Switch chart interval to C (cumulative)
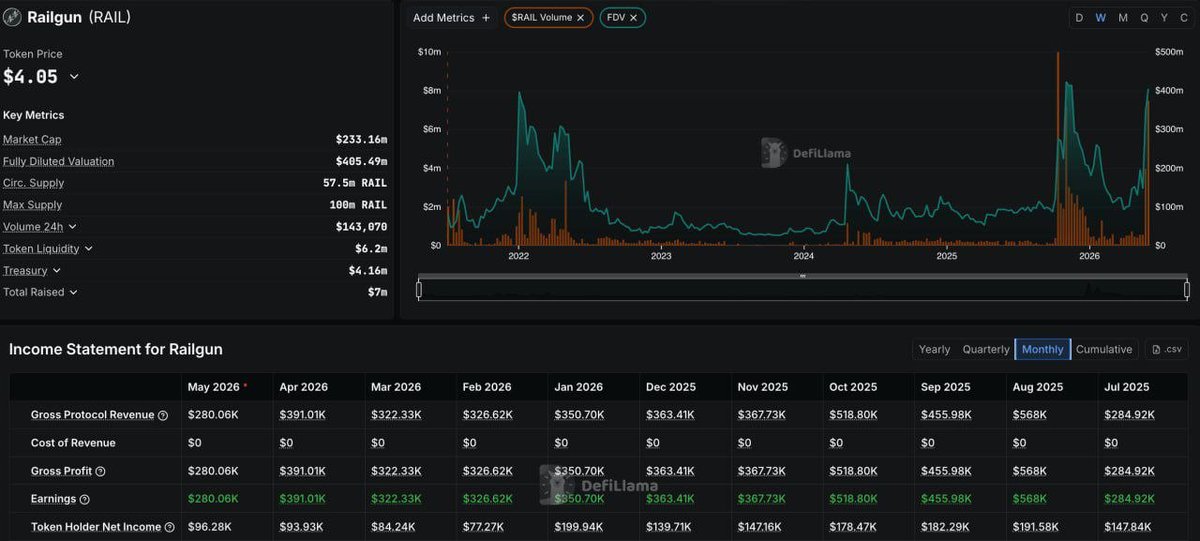This screenshot has width=1200, height=541. (x=1184, y=18)
